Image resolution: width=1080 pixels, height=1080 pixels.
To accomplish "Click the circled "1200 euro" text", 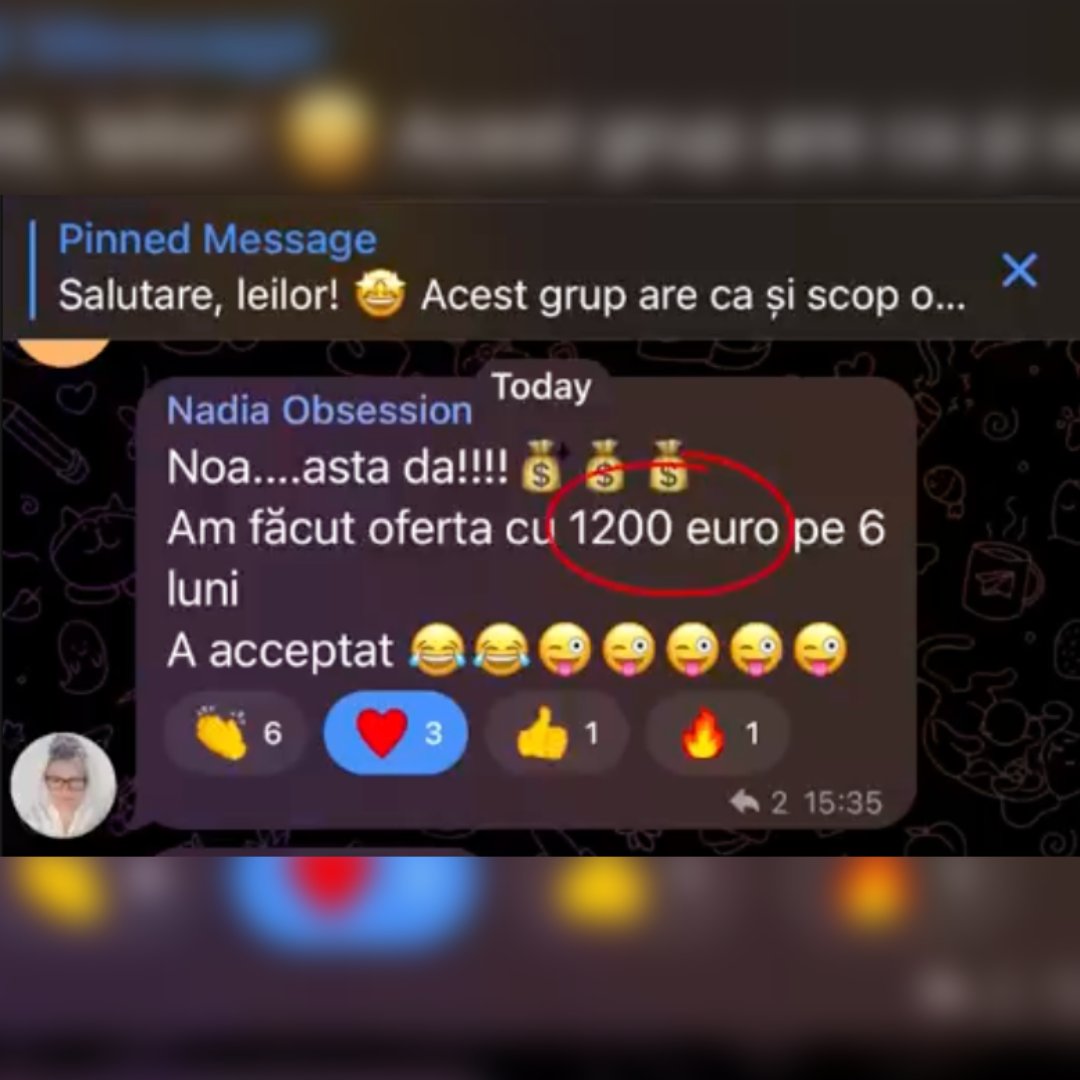I will 674,528.
